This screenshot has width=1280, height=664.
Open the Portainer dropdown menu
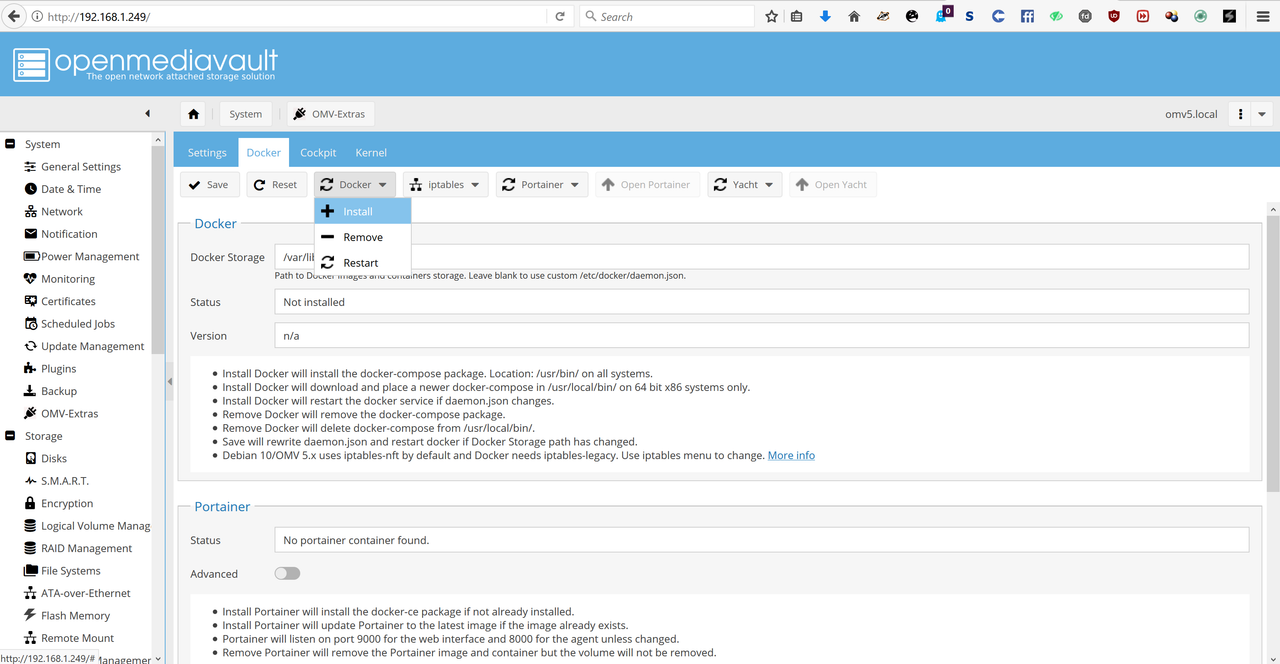(x=542, y=185)
